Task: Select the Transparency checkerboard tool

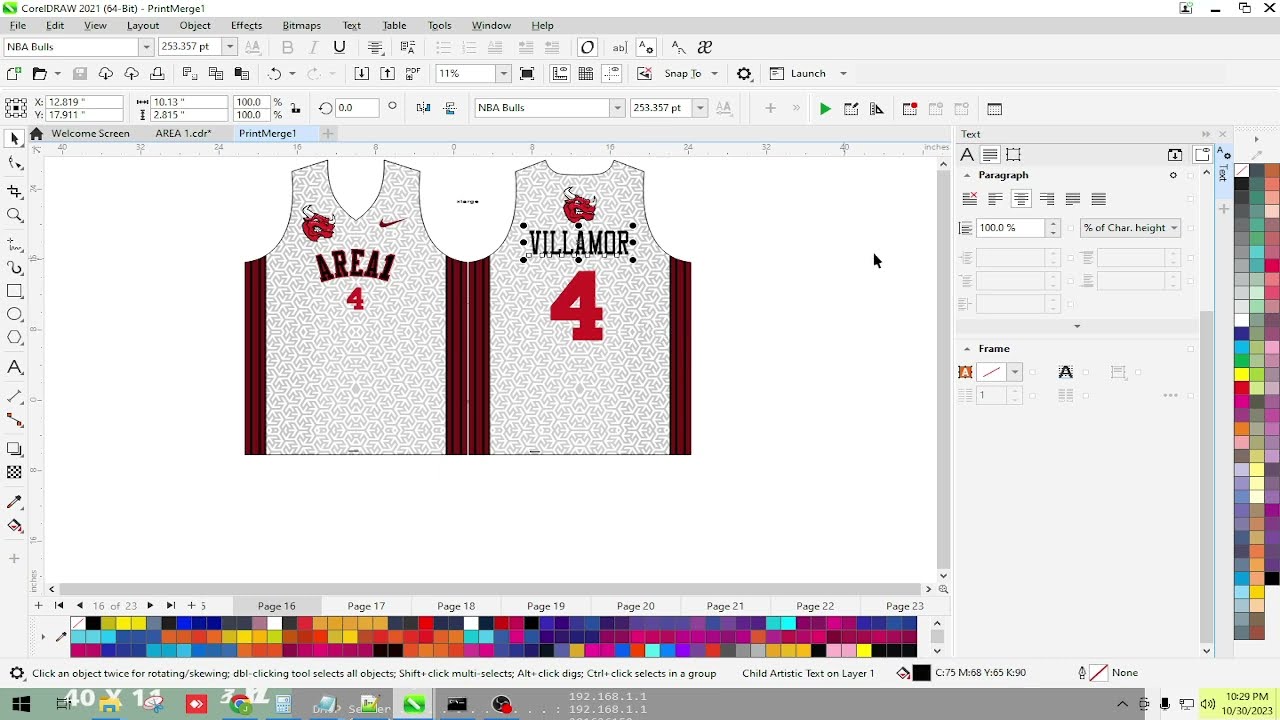Action: (14, 473)
